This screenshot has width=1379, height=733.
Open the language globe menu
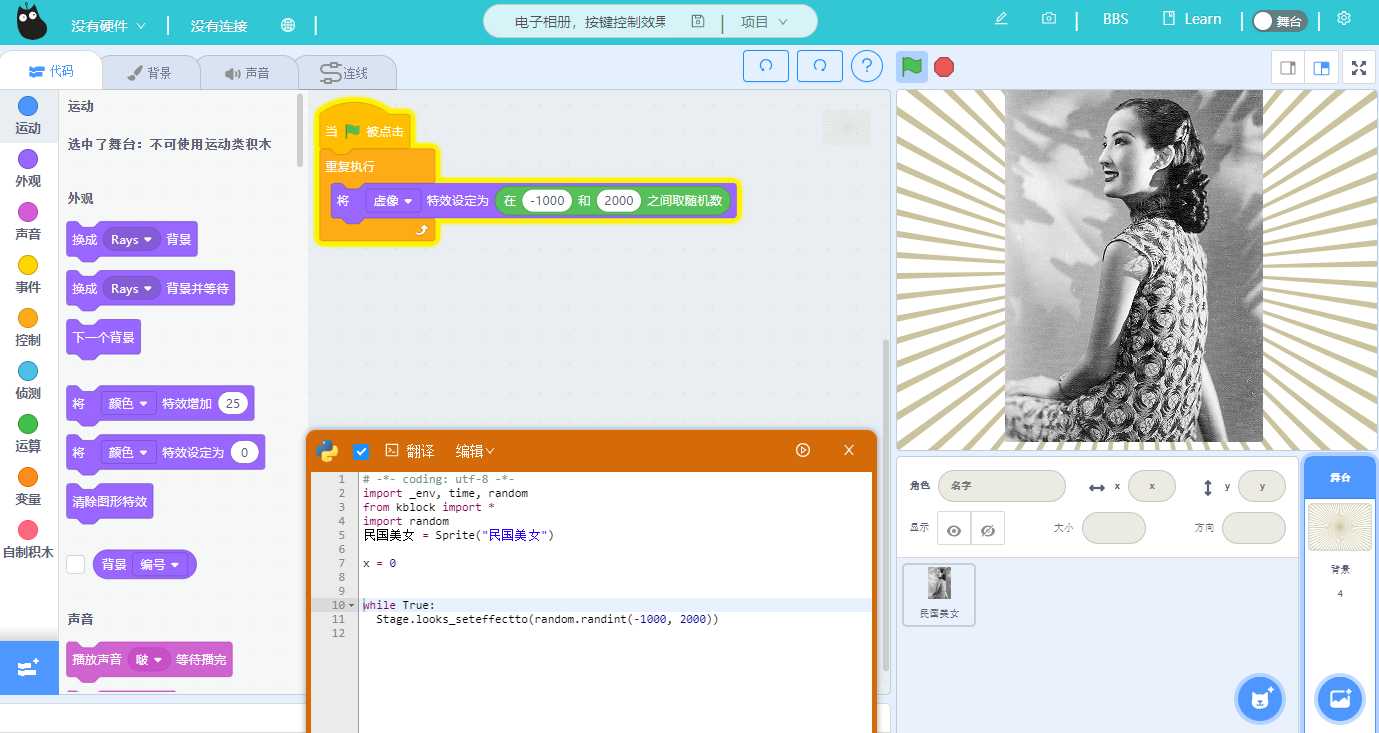pos(288,25)
